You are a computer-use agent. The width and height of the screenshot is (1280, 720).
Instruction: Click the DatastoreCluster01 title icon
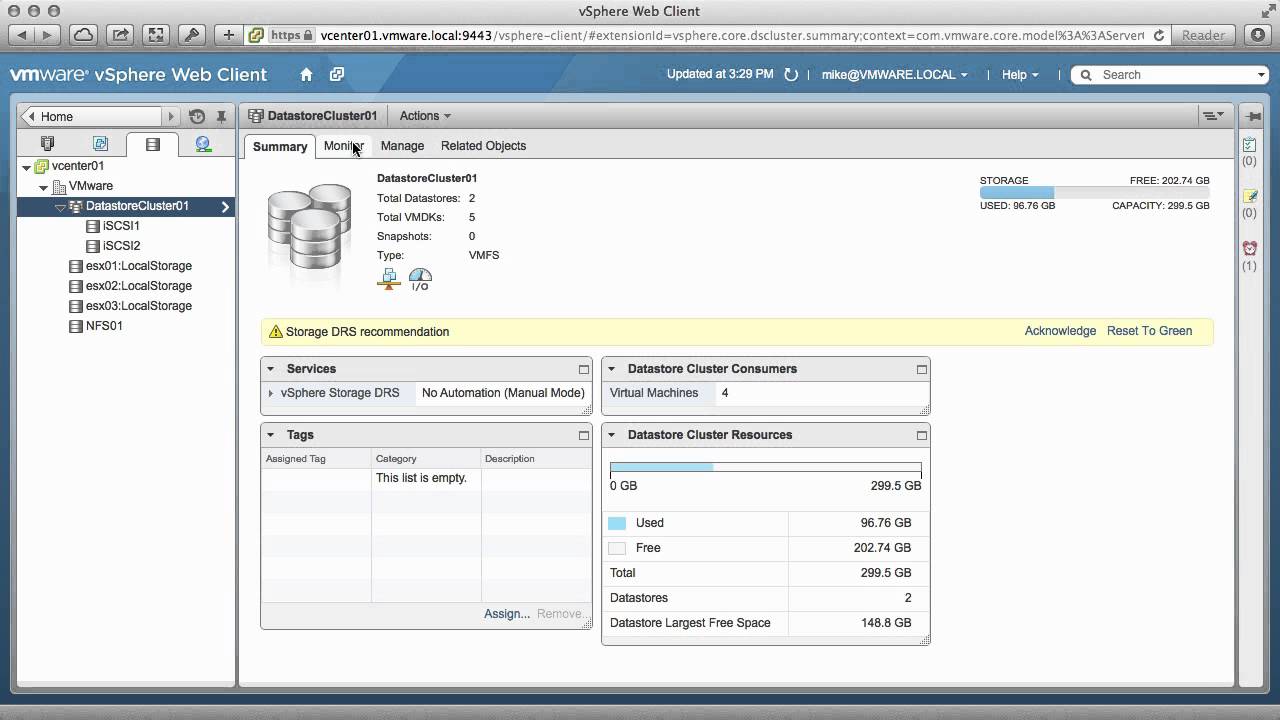click(x=256, y=116)
